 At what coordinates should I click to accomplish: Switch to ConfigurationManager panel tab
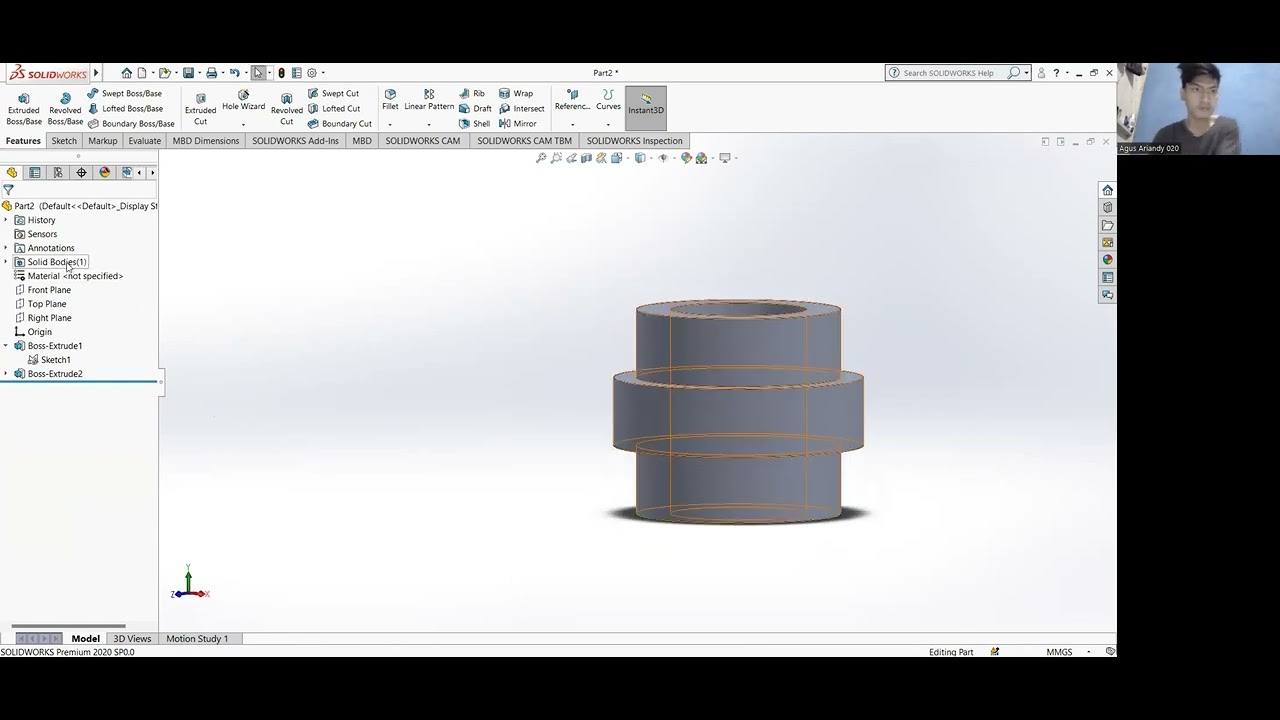click(58, 173)
